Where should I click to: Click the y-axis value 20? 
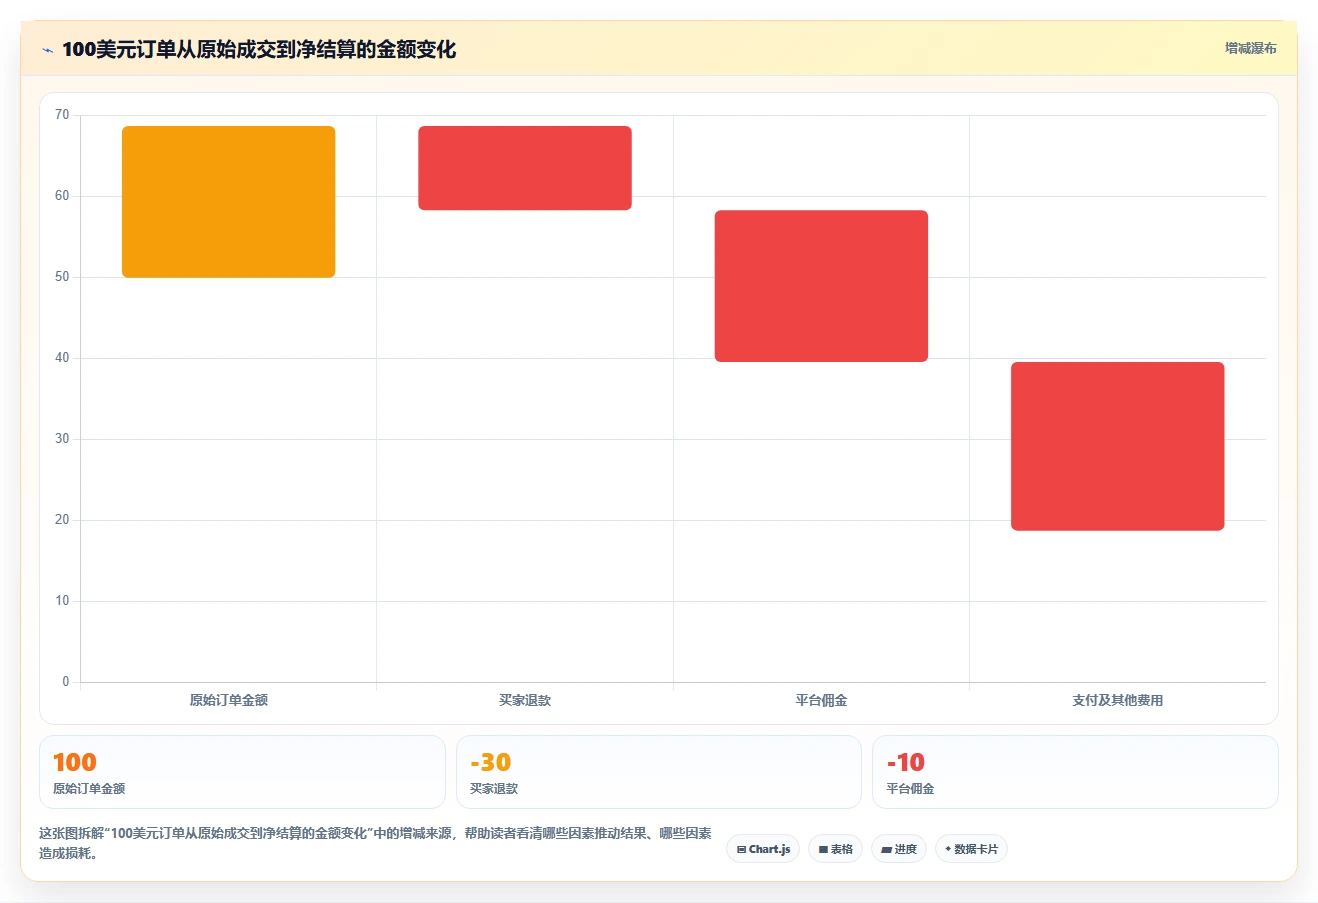pyautogui.click(x=62, y=520)
